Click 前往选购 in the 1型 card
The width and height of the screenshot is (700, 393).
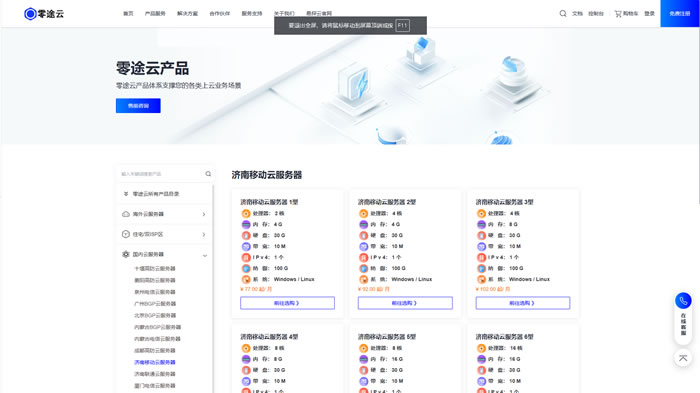pyautogui.click(x=287, y=303)
